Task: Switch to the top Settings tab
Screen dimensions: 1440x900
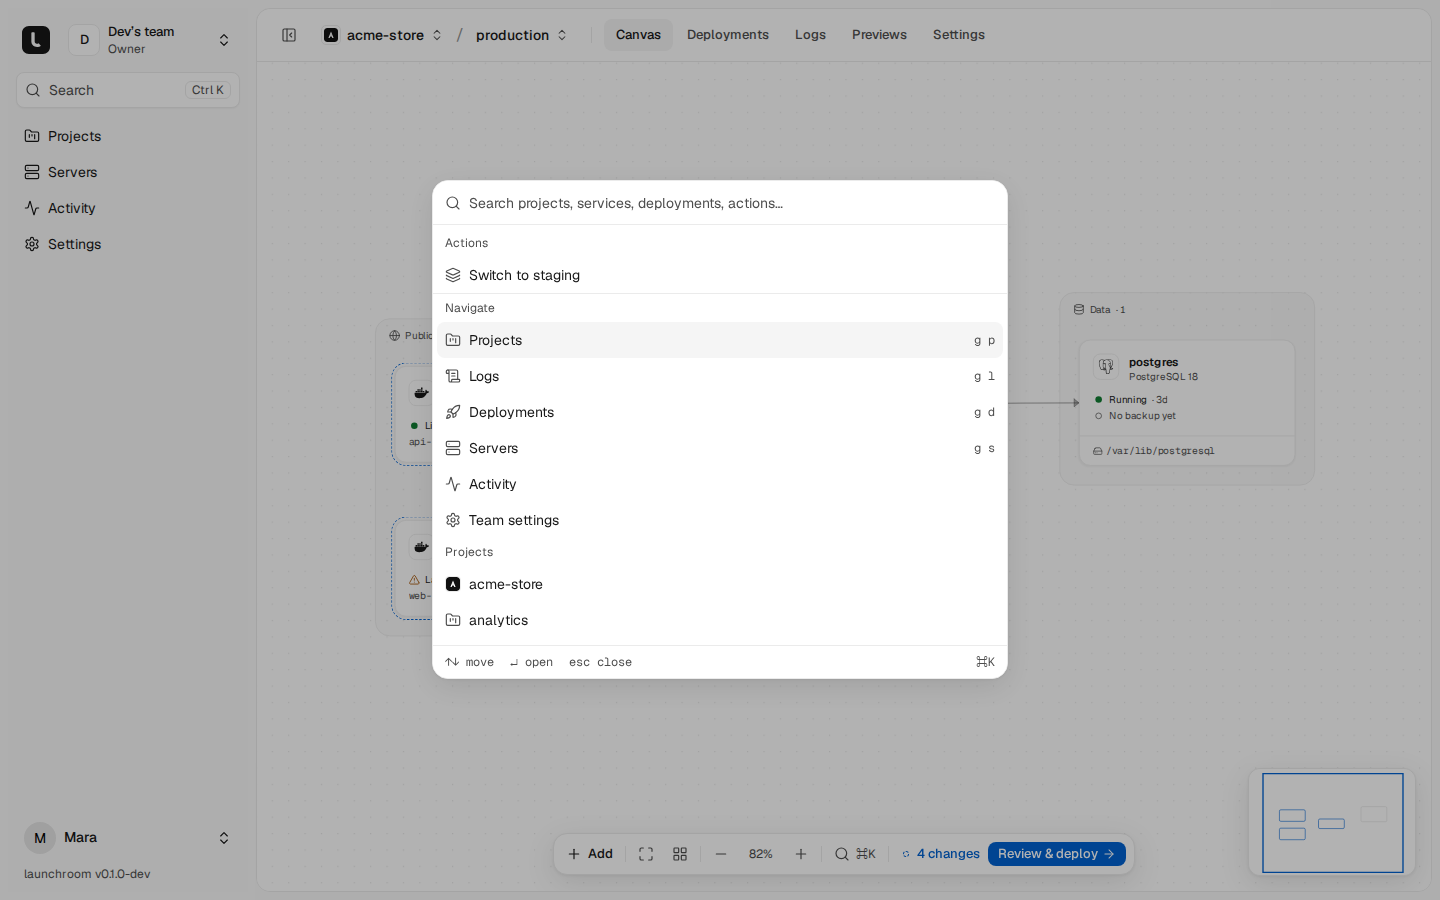Action: click(959, 35)
